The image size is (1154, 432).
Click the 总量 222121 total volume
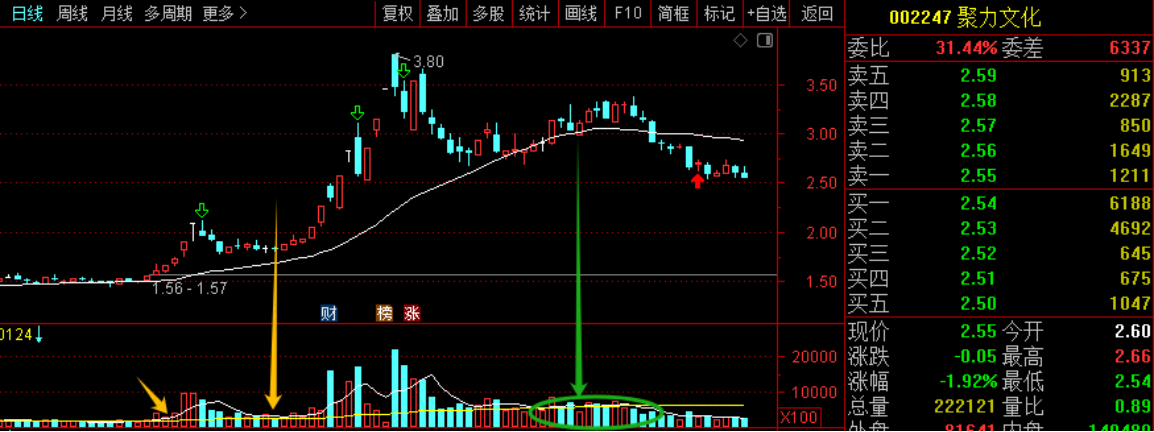pyautogui.click(x=966, y=407)
